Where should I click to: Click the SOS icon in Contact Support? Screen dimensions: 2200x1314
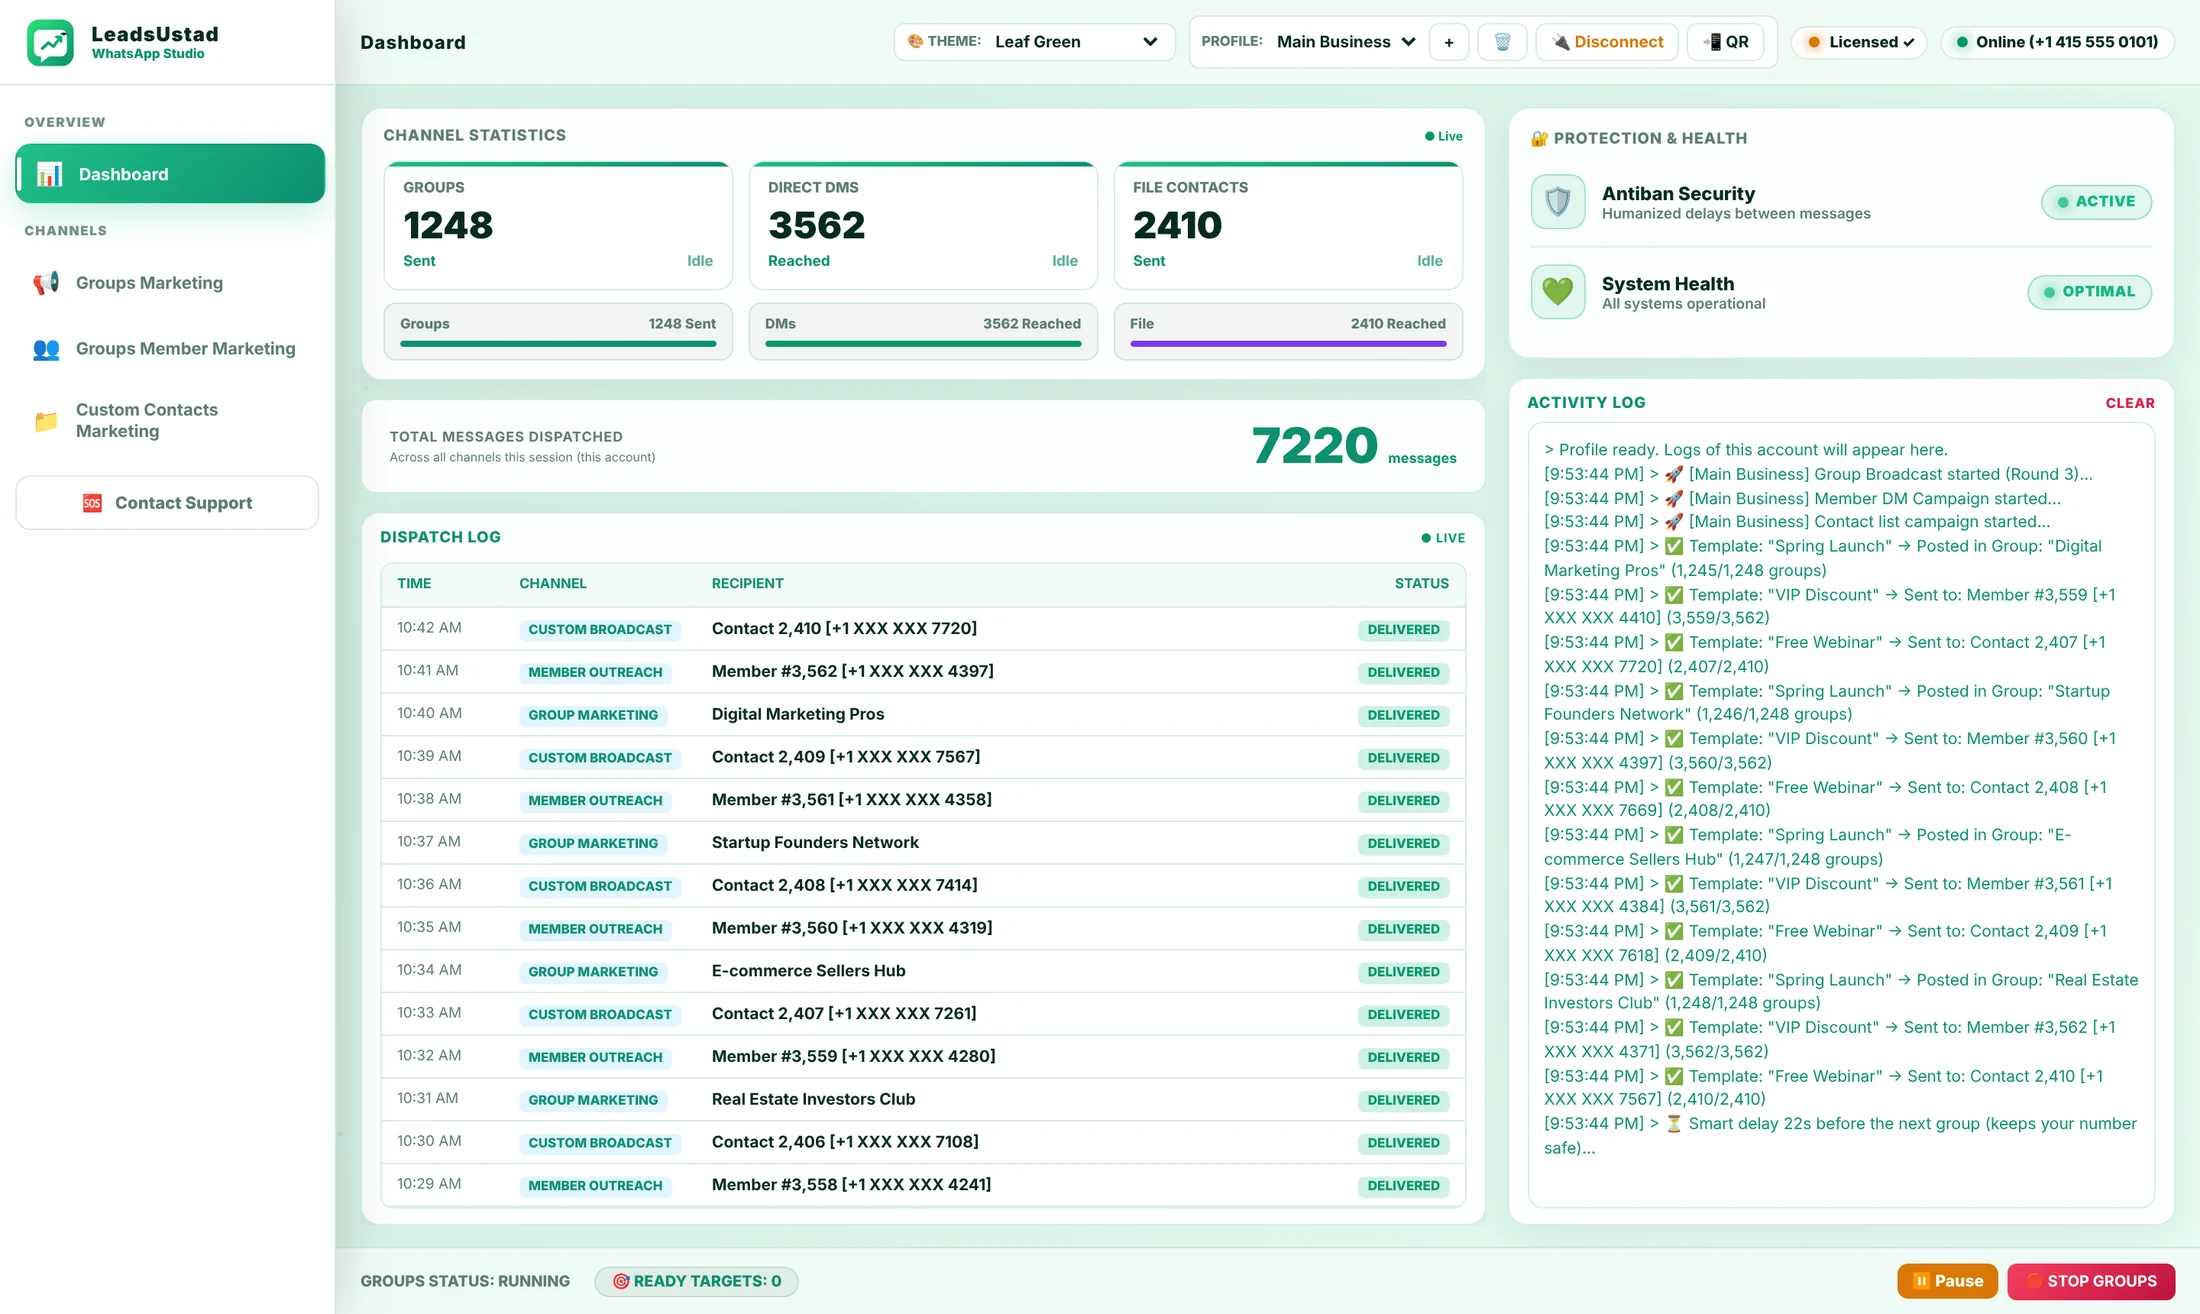(x=92, y=503)
